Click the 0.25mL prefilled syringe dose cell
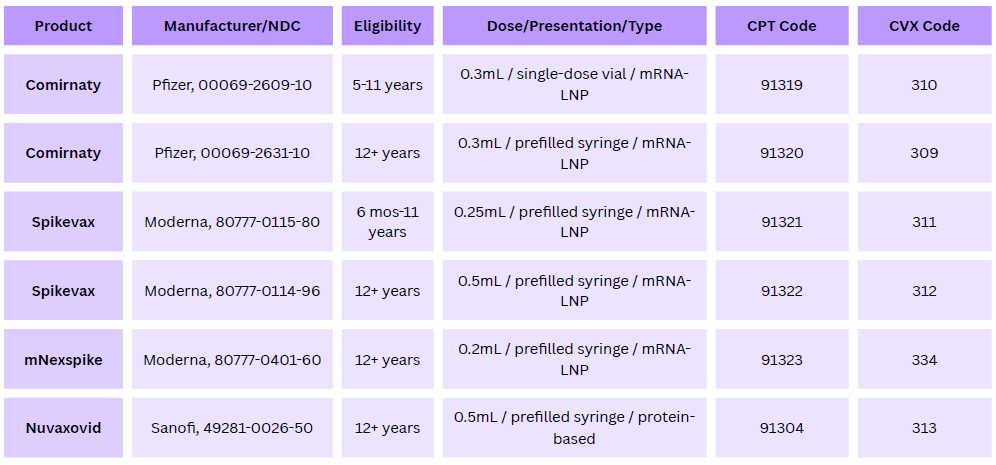Screen dimensions: 996x465 click(x=574, y=222)
